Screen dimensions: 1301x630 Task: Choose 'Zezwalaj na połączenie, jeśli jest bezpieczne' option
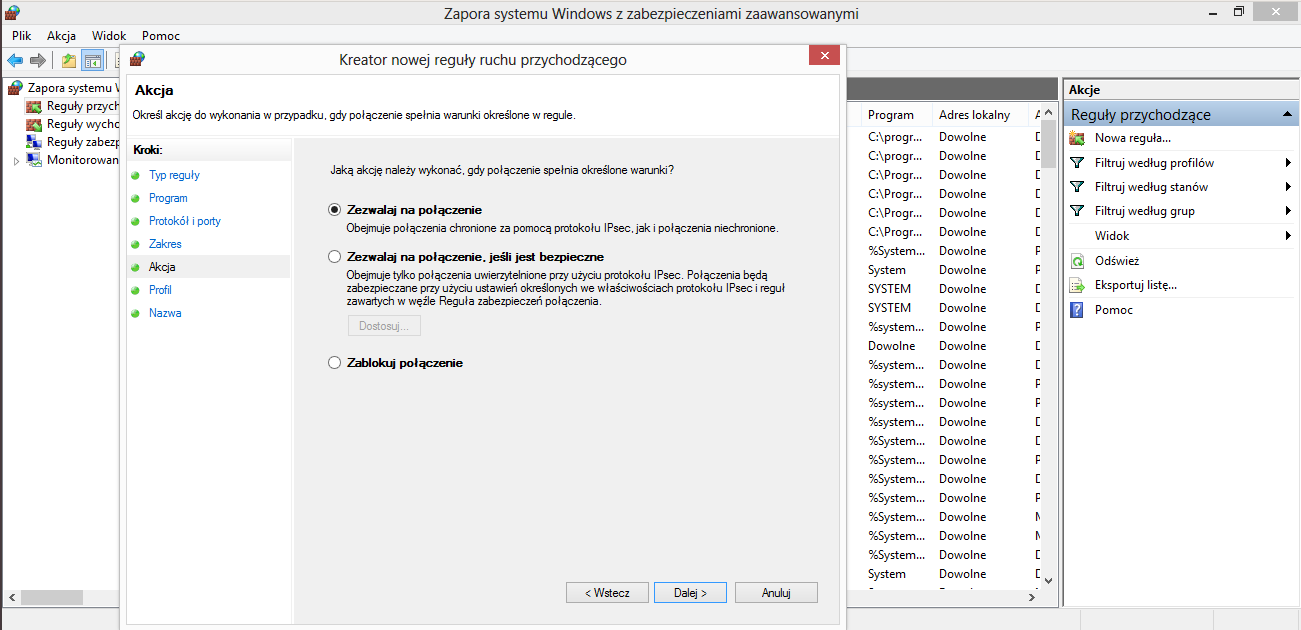tap(335, 257)
